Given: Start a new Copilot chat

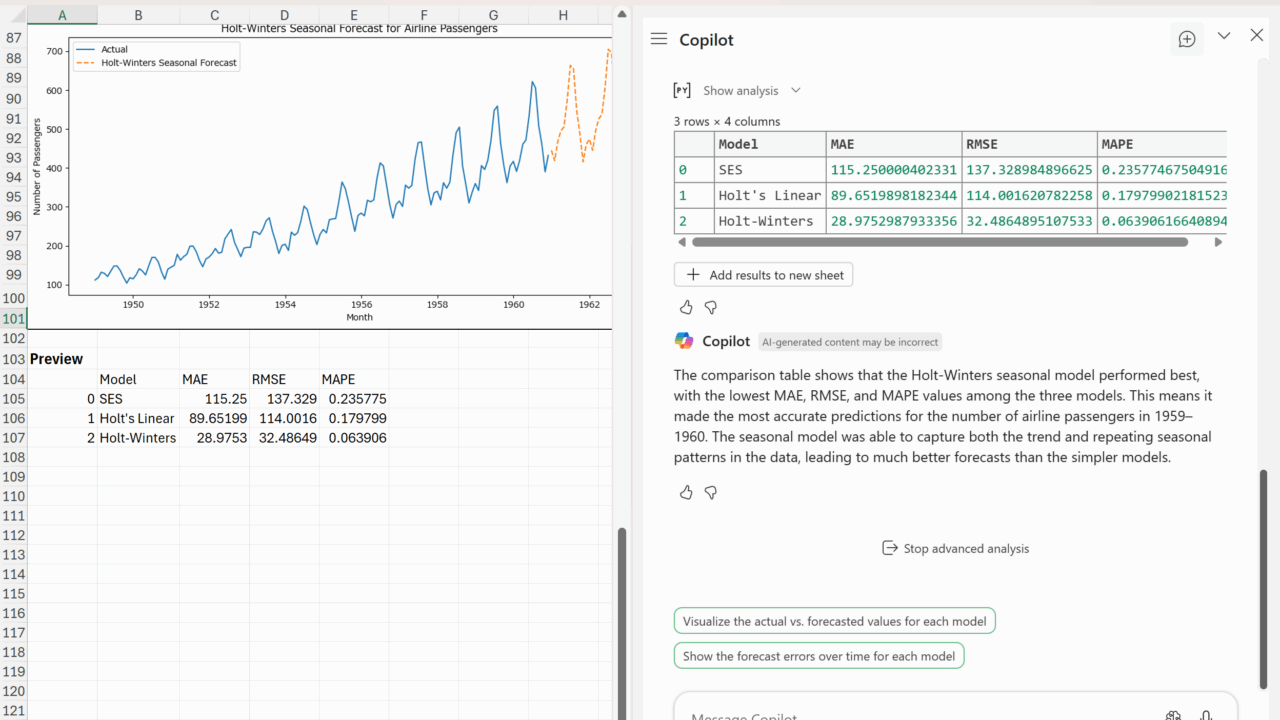Looking at the screenshot, I should (1187, 39).
